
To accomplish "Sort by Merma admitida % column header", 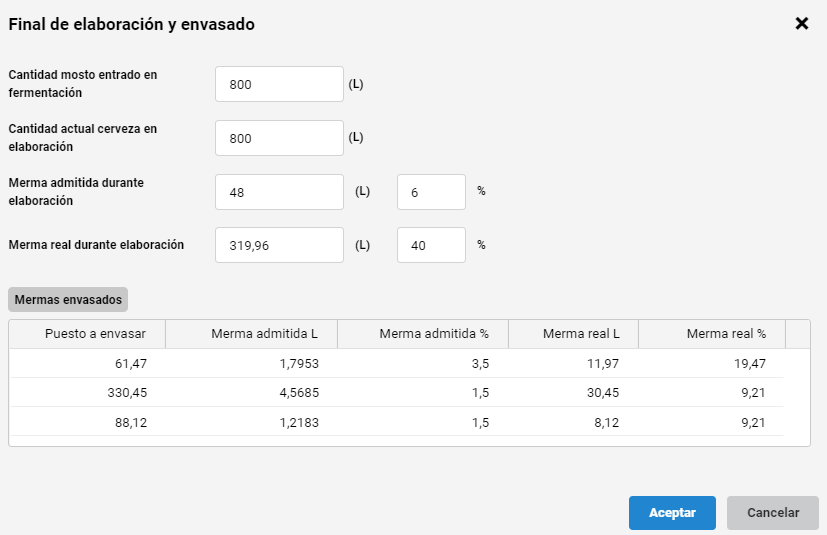I will coord(423,333).
